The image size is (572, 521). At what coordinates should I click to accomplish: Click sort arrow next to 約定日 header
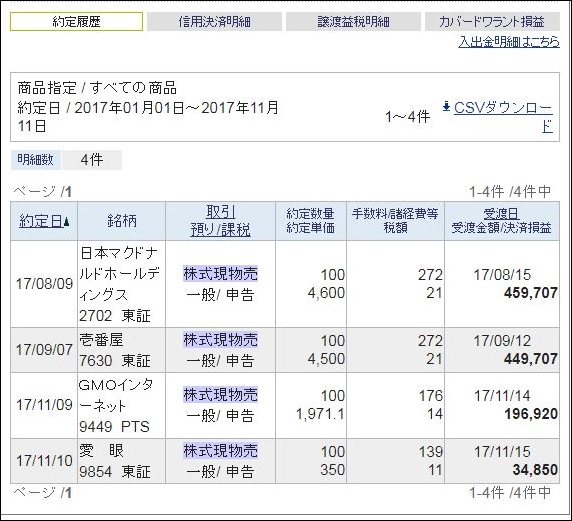66,221
